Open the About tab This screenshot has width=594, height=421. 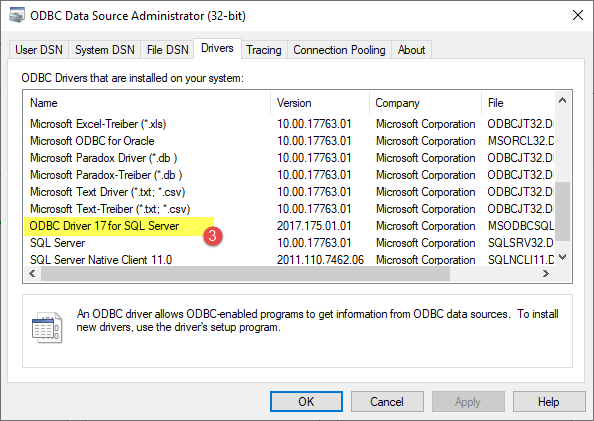pos(411,50)
